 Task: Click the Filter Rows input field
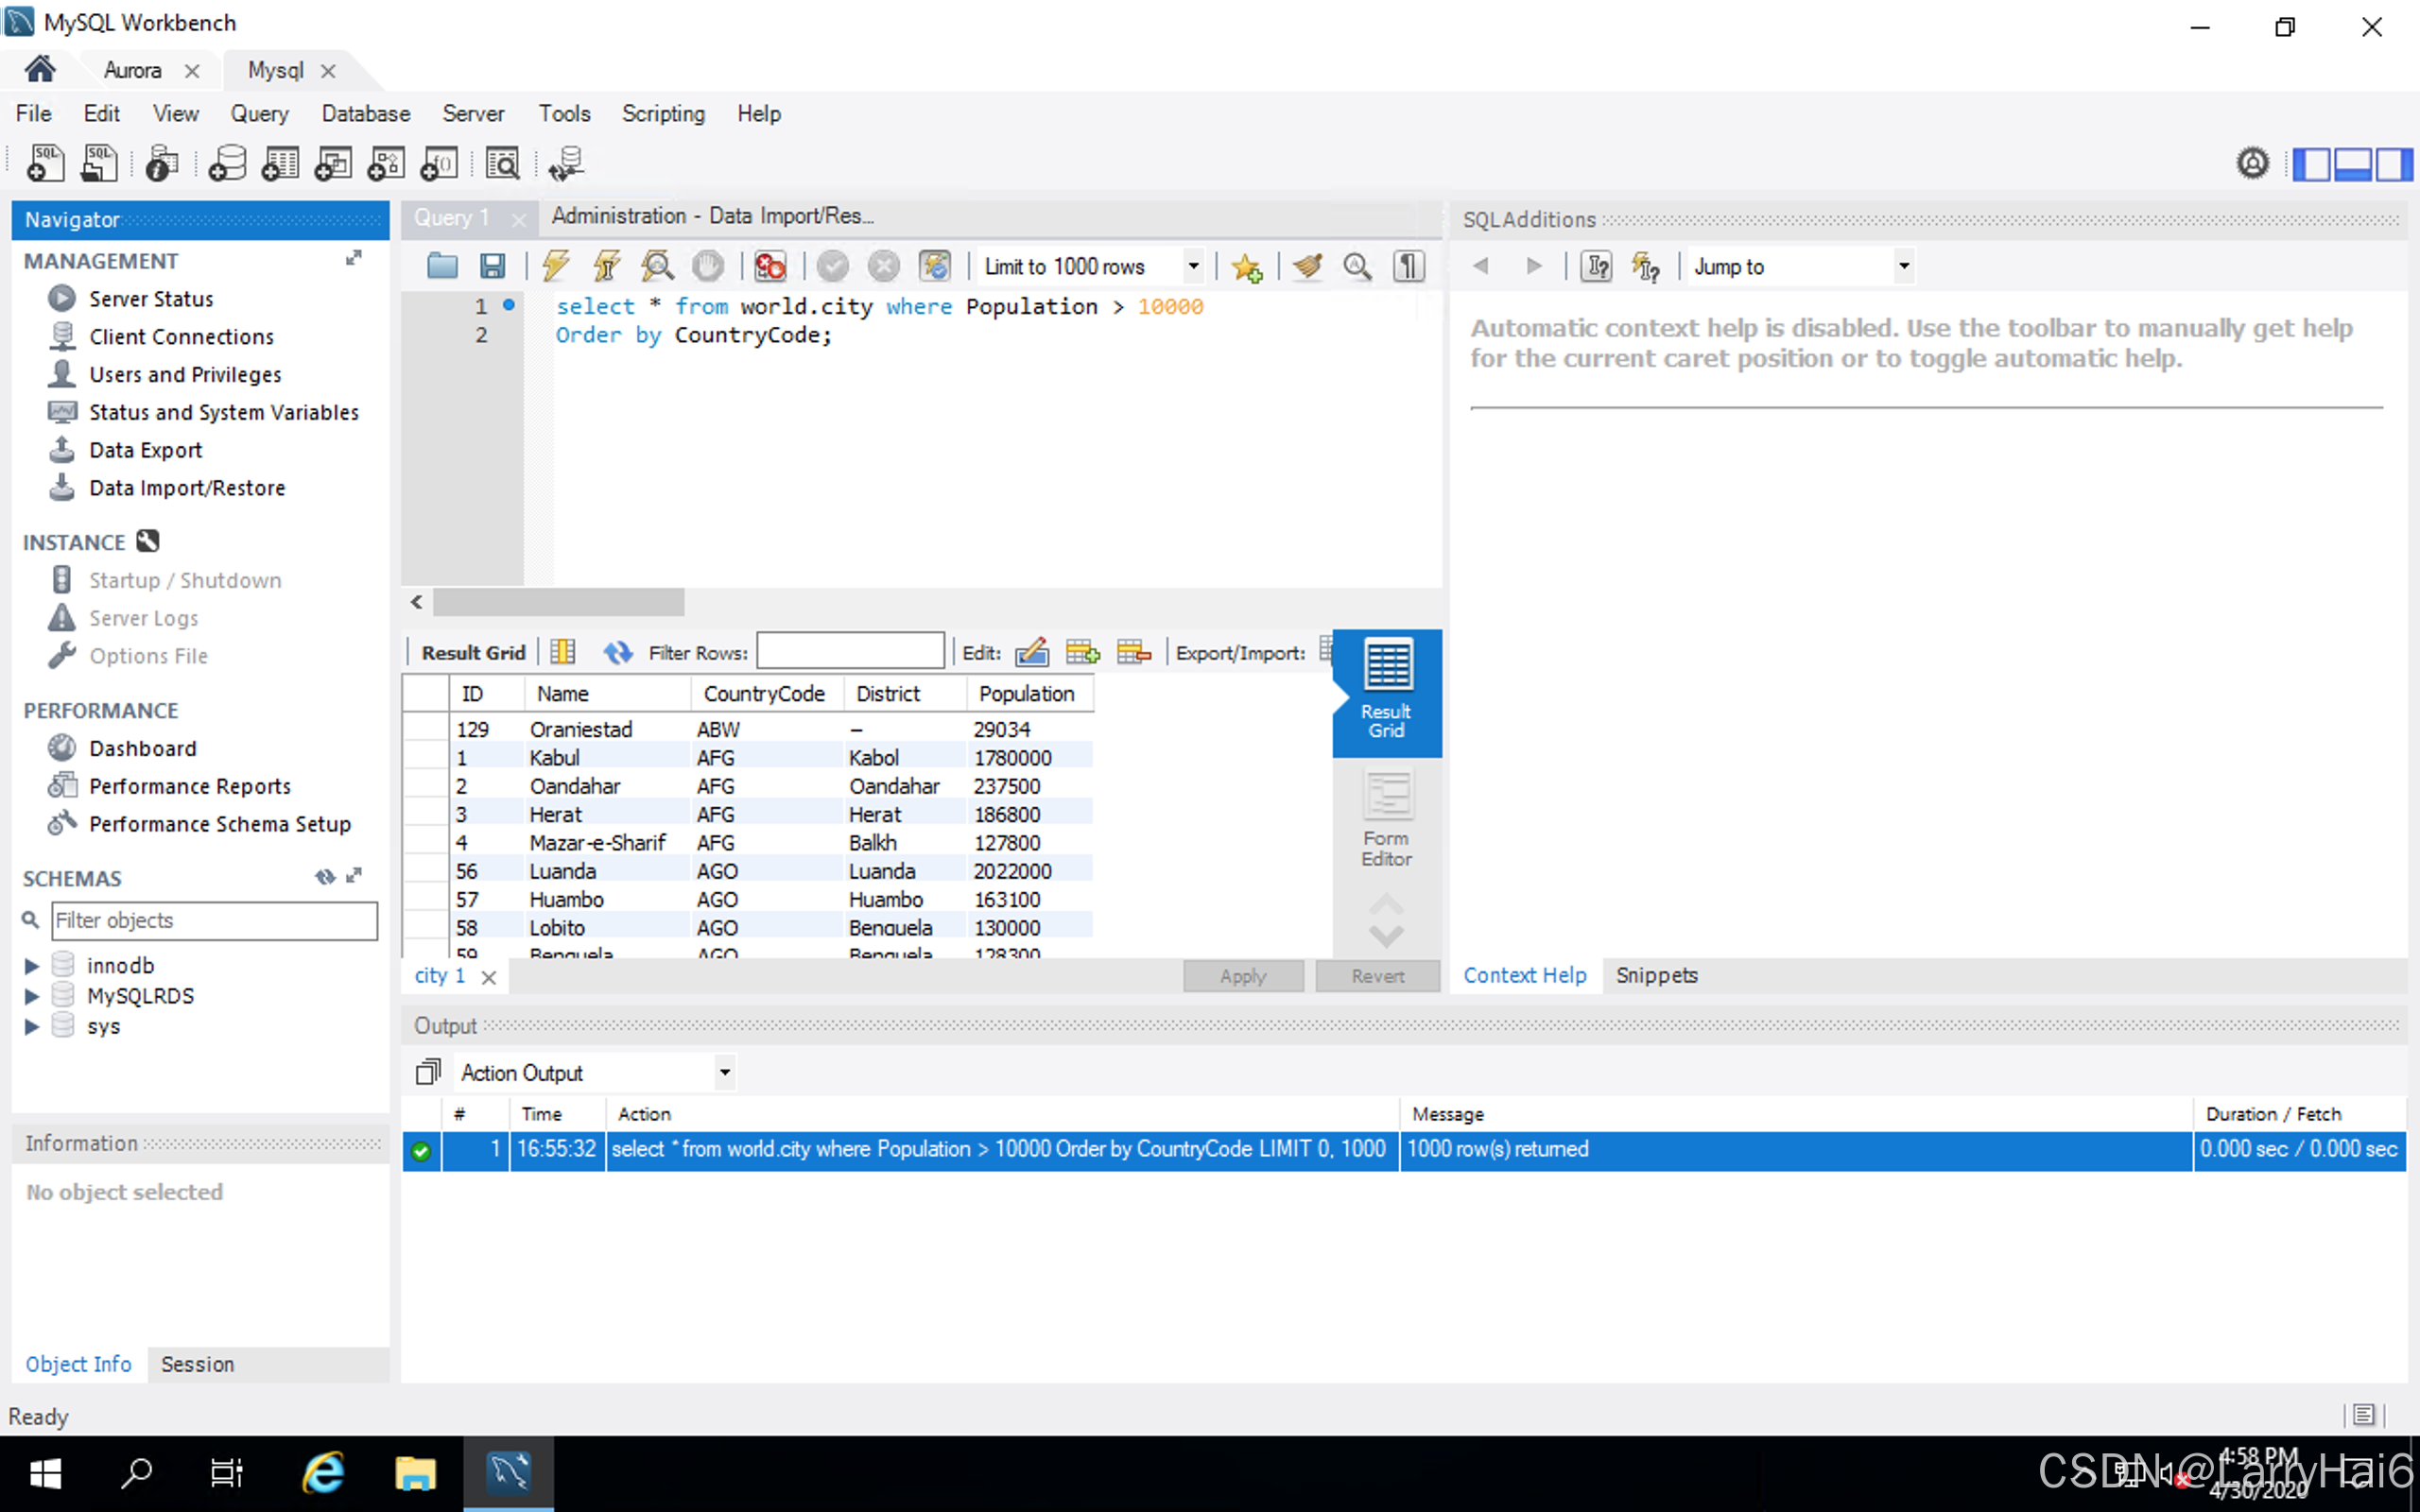click(x=850, y=652)
